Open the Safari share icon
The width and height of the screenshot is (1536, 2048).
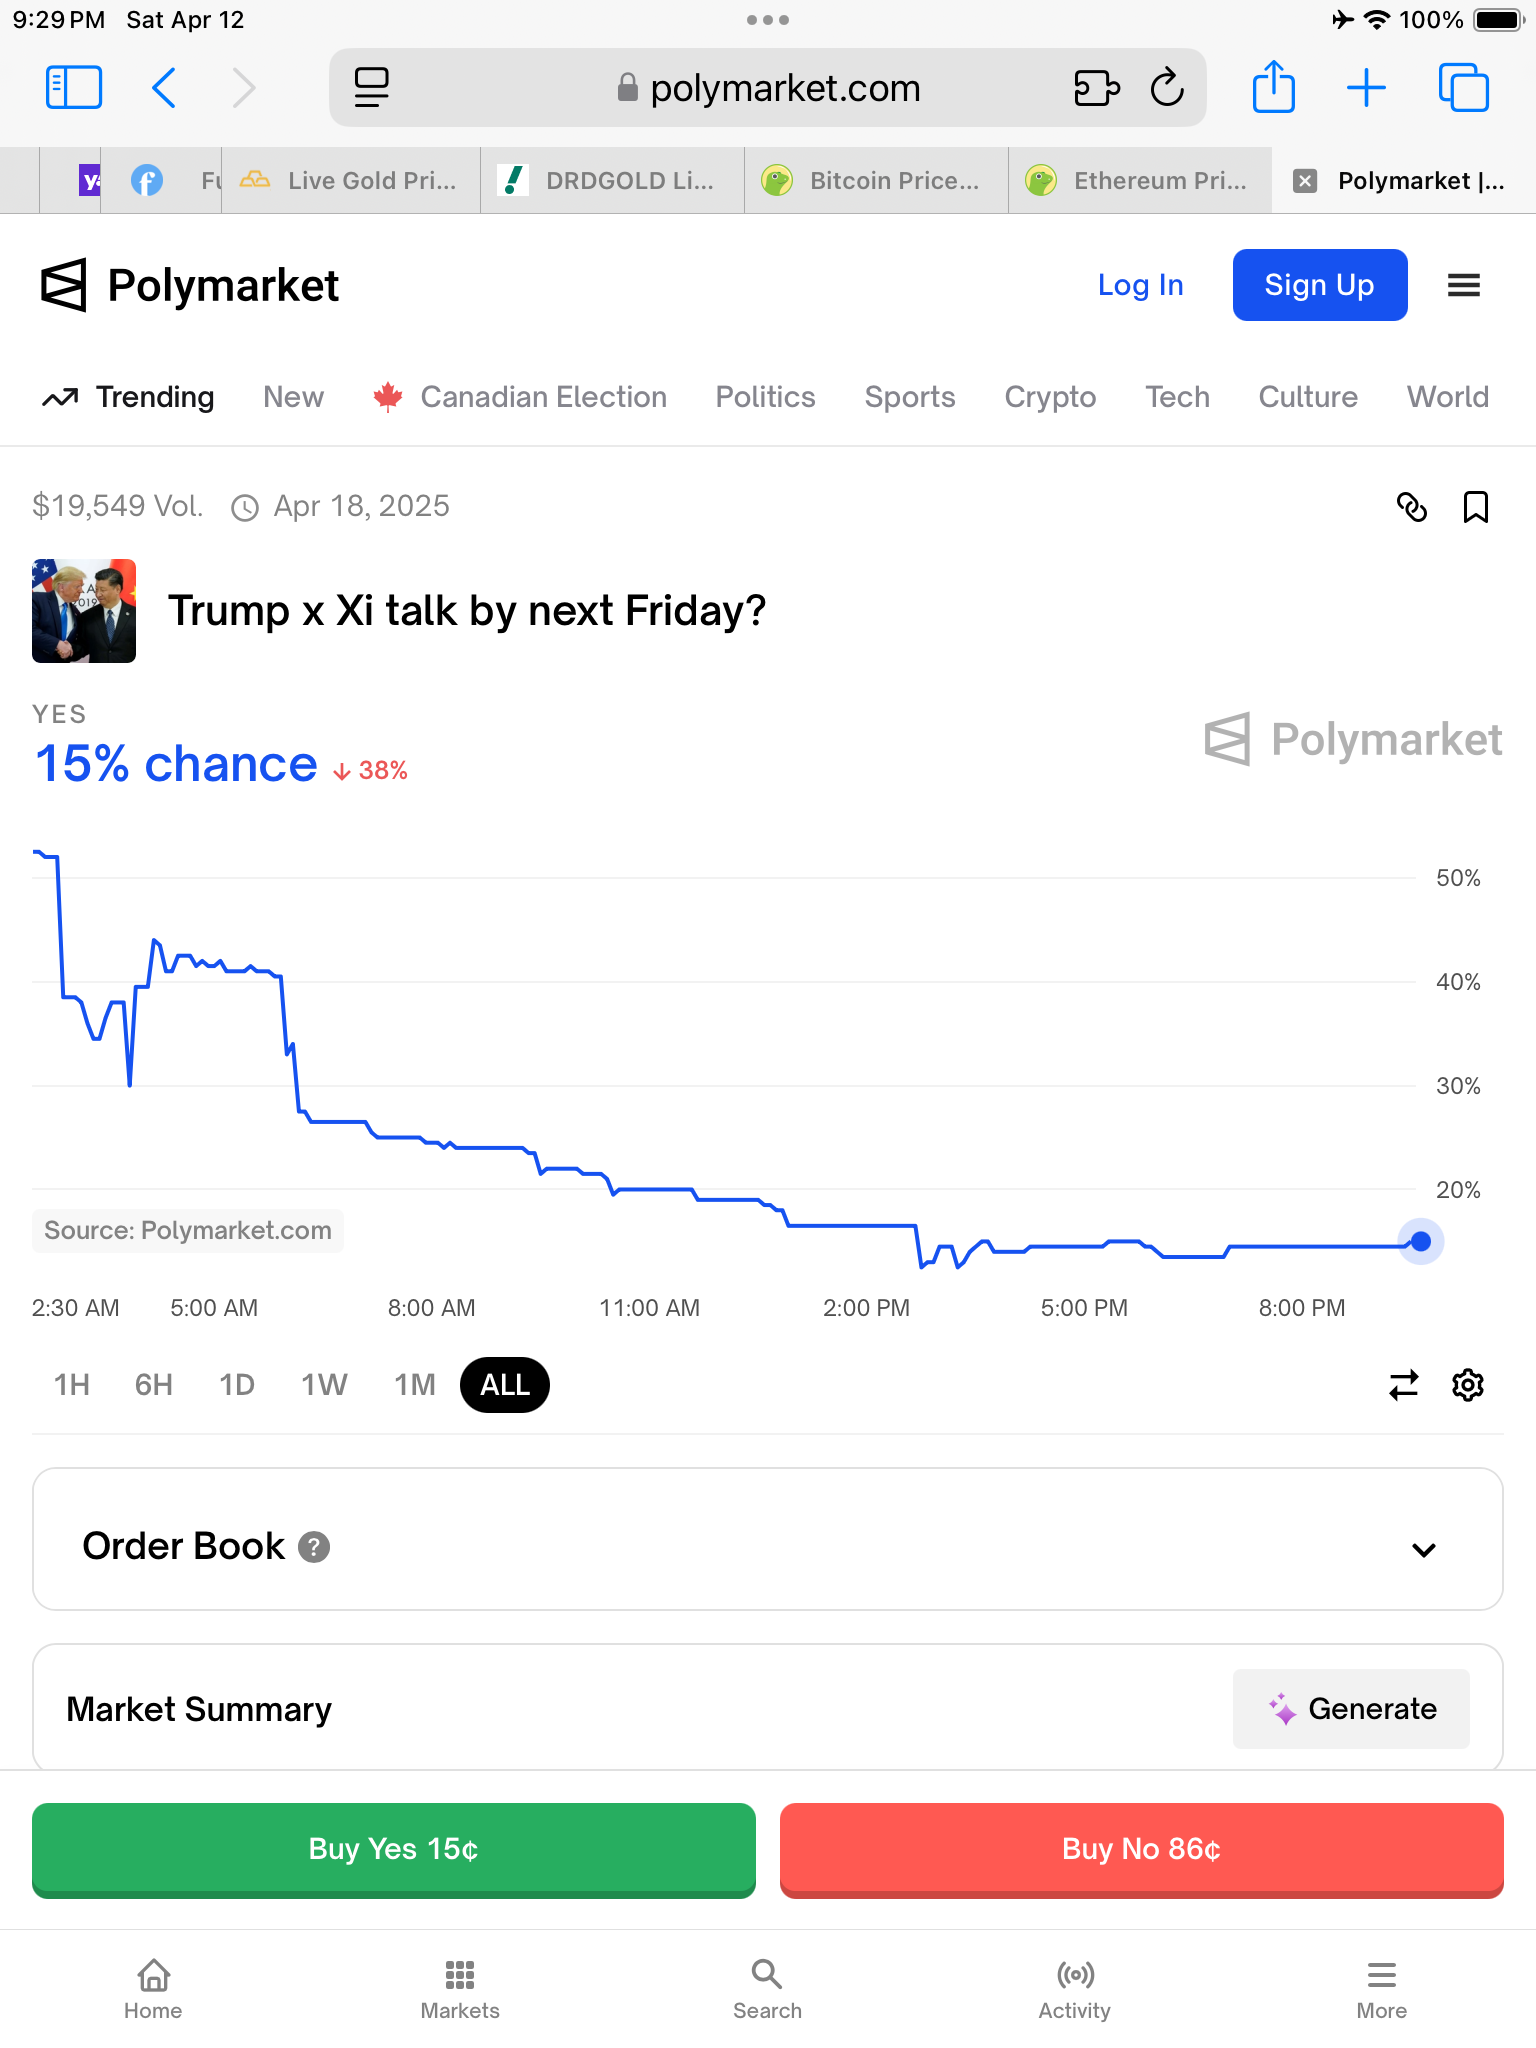(x=1273, y=88)
